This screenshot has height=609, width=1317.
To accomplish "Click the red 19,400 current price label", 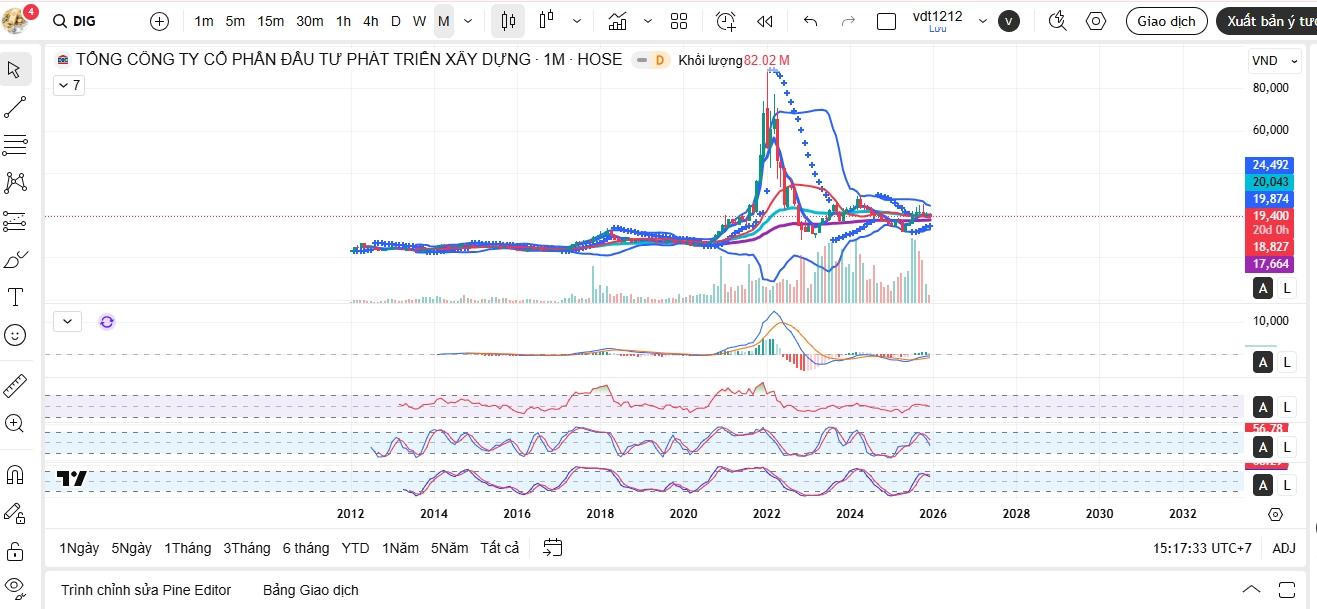I will pos(1270,216).
